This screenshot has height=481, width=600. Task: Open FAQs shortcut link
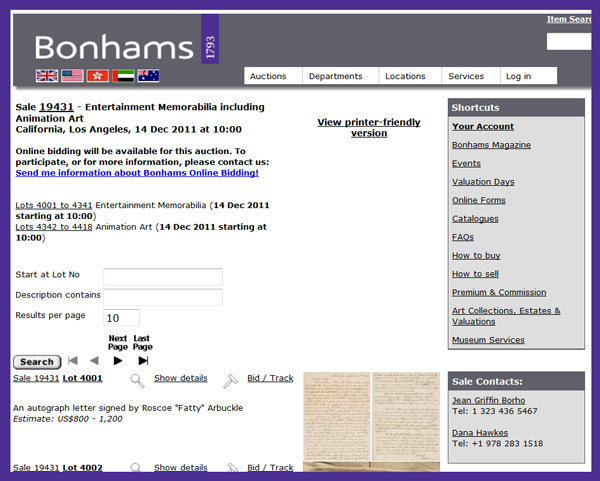463,237
